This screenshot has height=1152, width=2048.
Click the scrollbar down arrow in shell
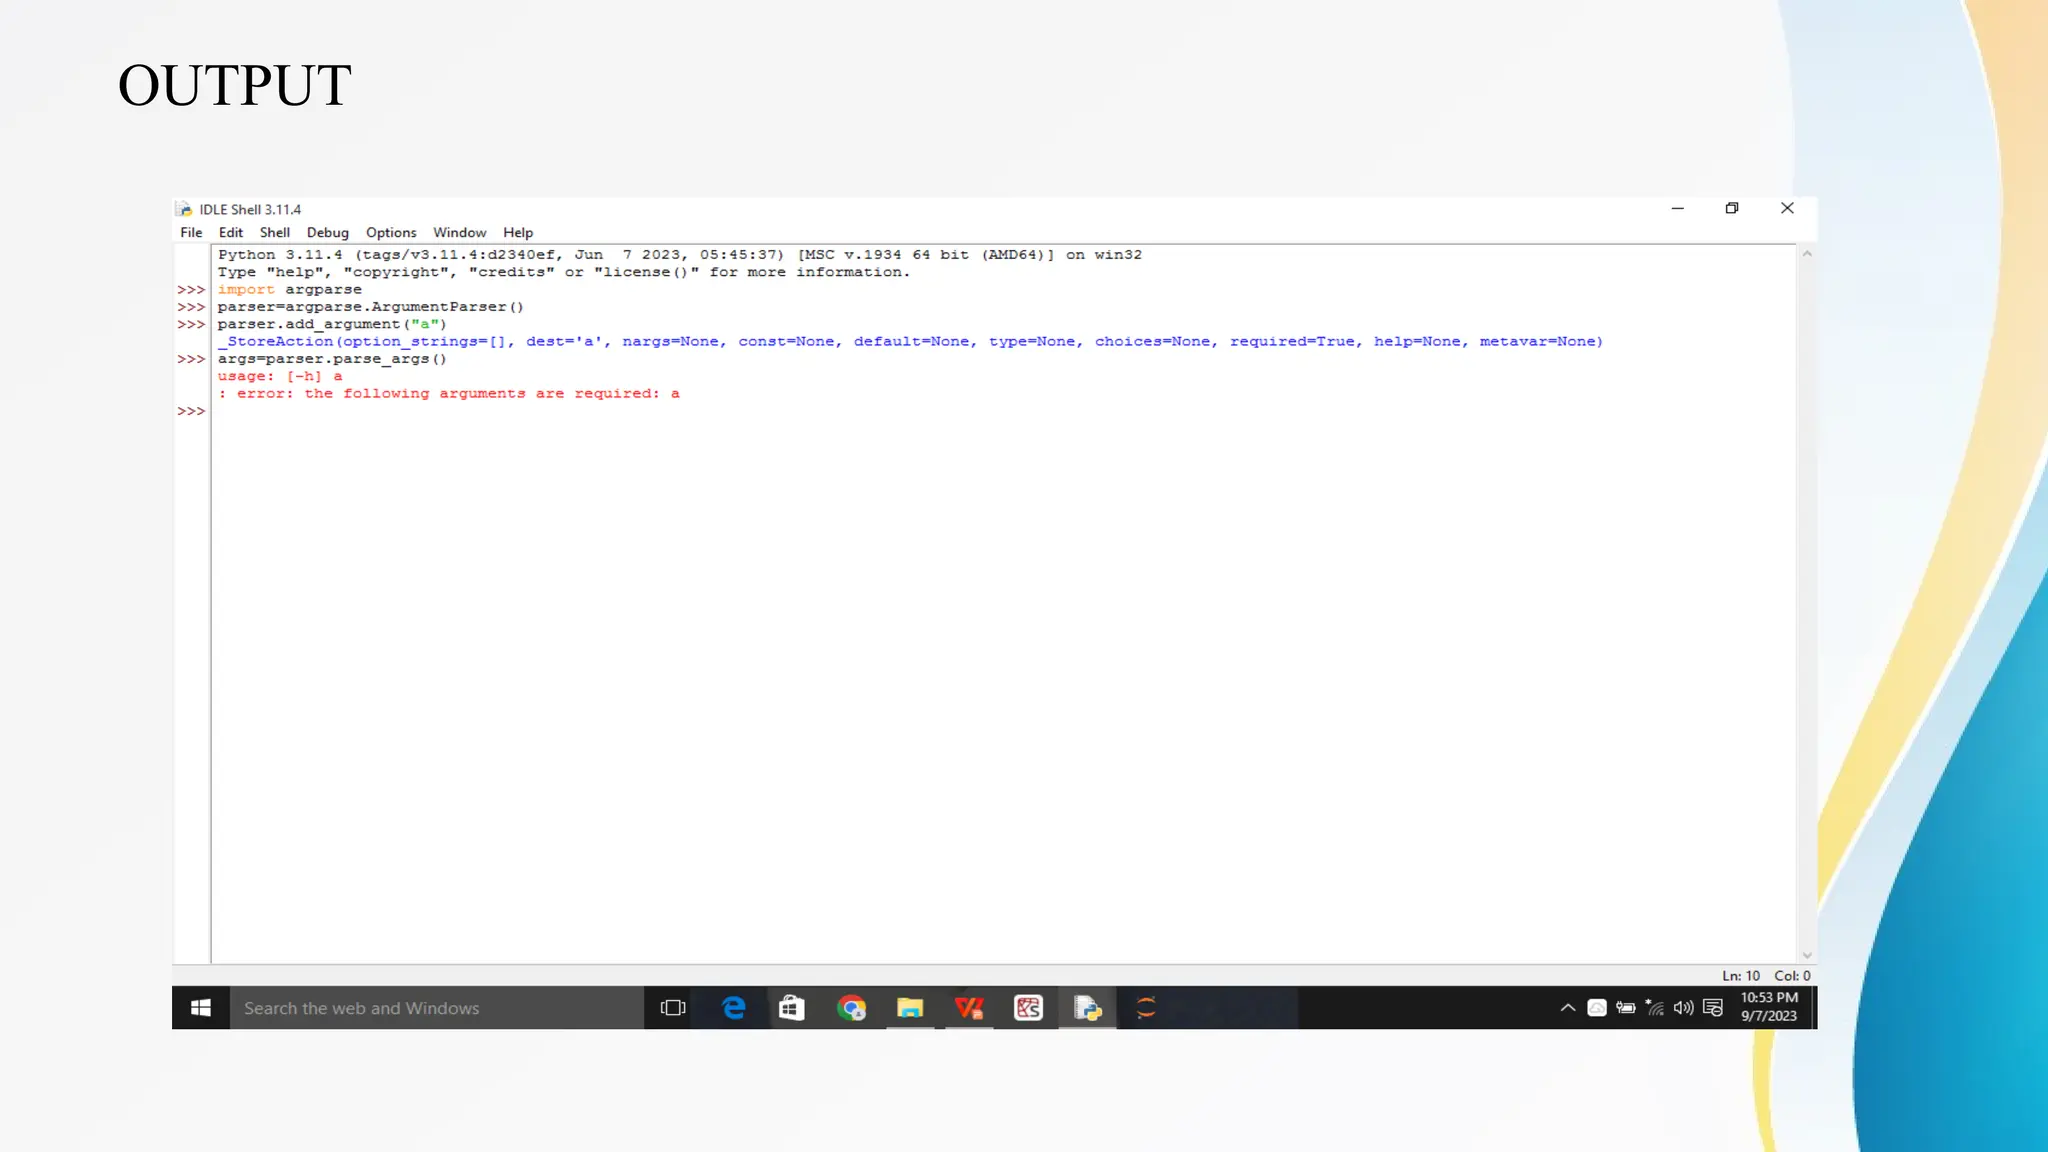point(1806,955)
